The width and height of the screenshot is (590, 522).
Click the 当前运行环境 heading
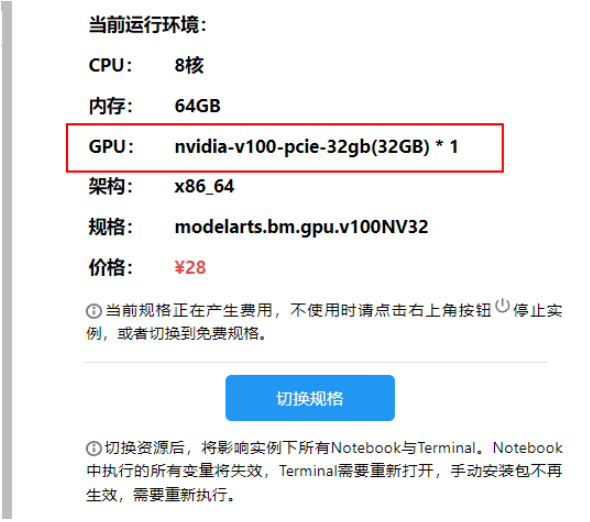pyautogui.click(x=148, y=25)
